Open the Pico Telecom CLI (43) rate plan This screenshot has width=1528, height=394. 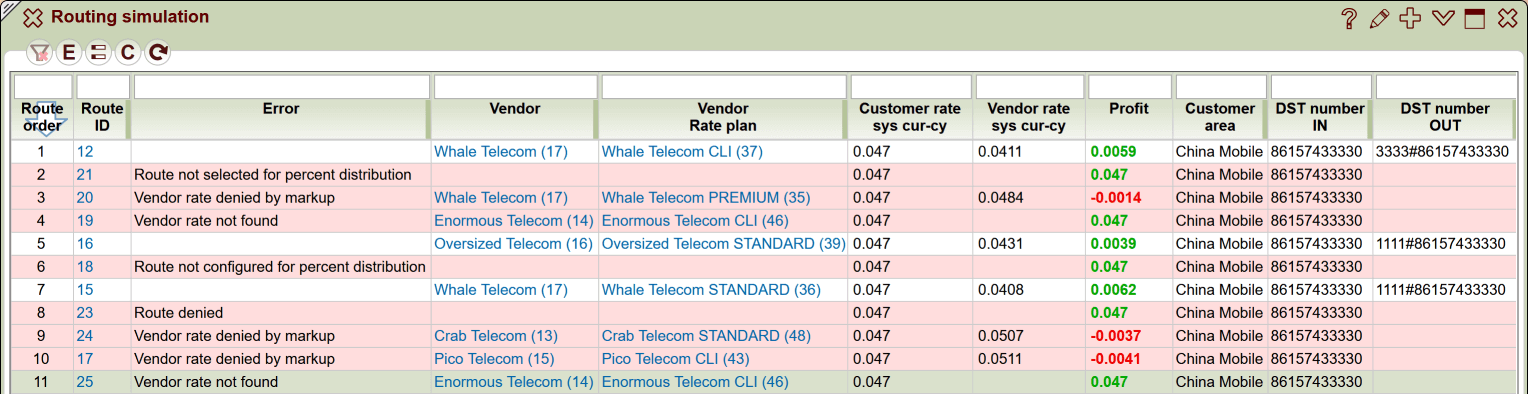click(675, 358)
